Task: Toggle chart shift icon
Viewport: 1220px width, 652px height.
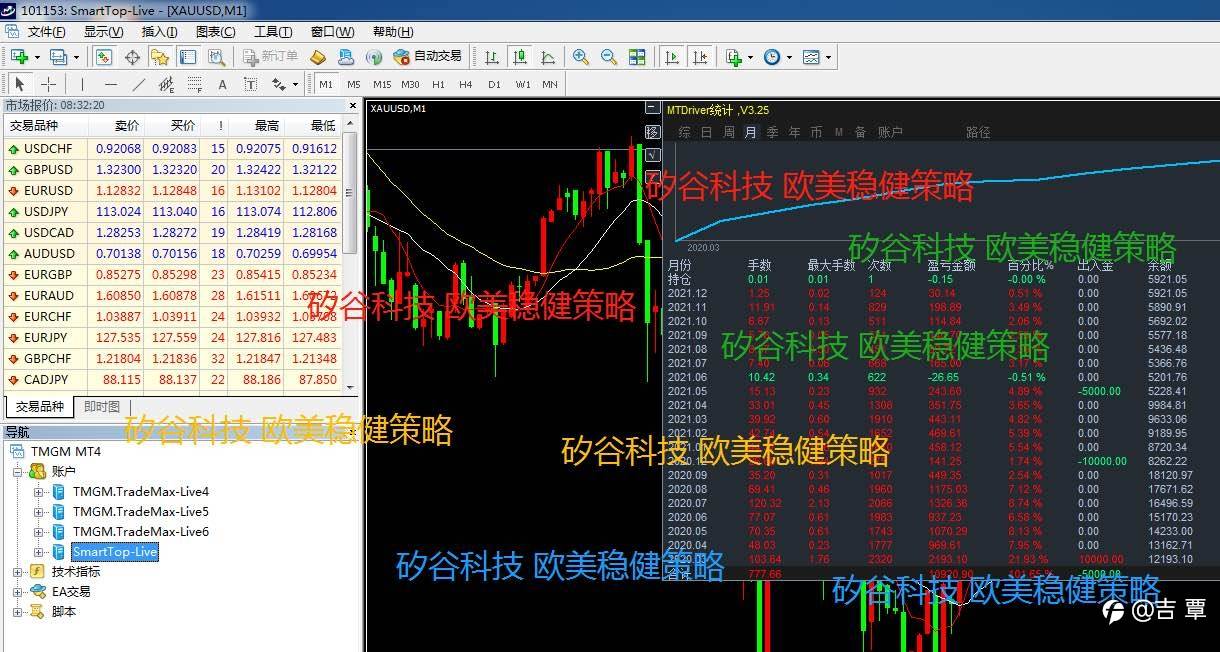Action: (700, 57)
